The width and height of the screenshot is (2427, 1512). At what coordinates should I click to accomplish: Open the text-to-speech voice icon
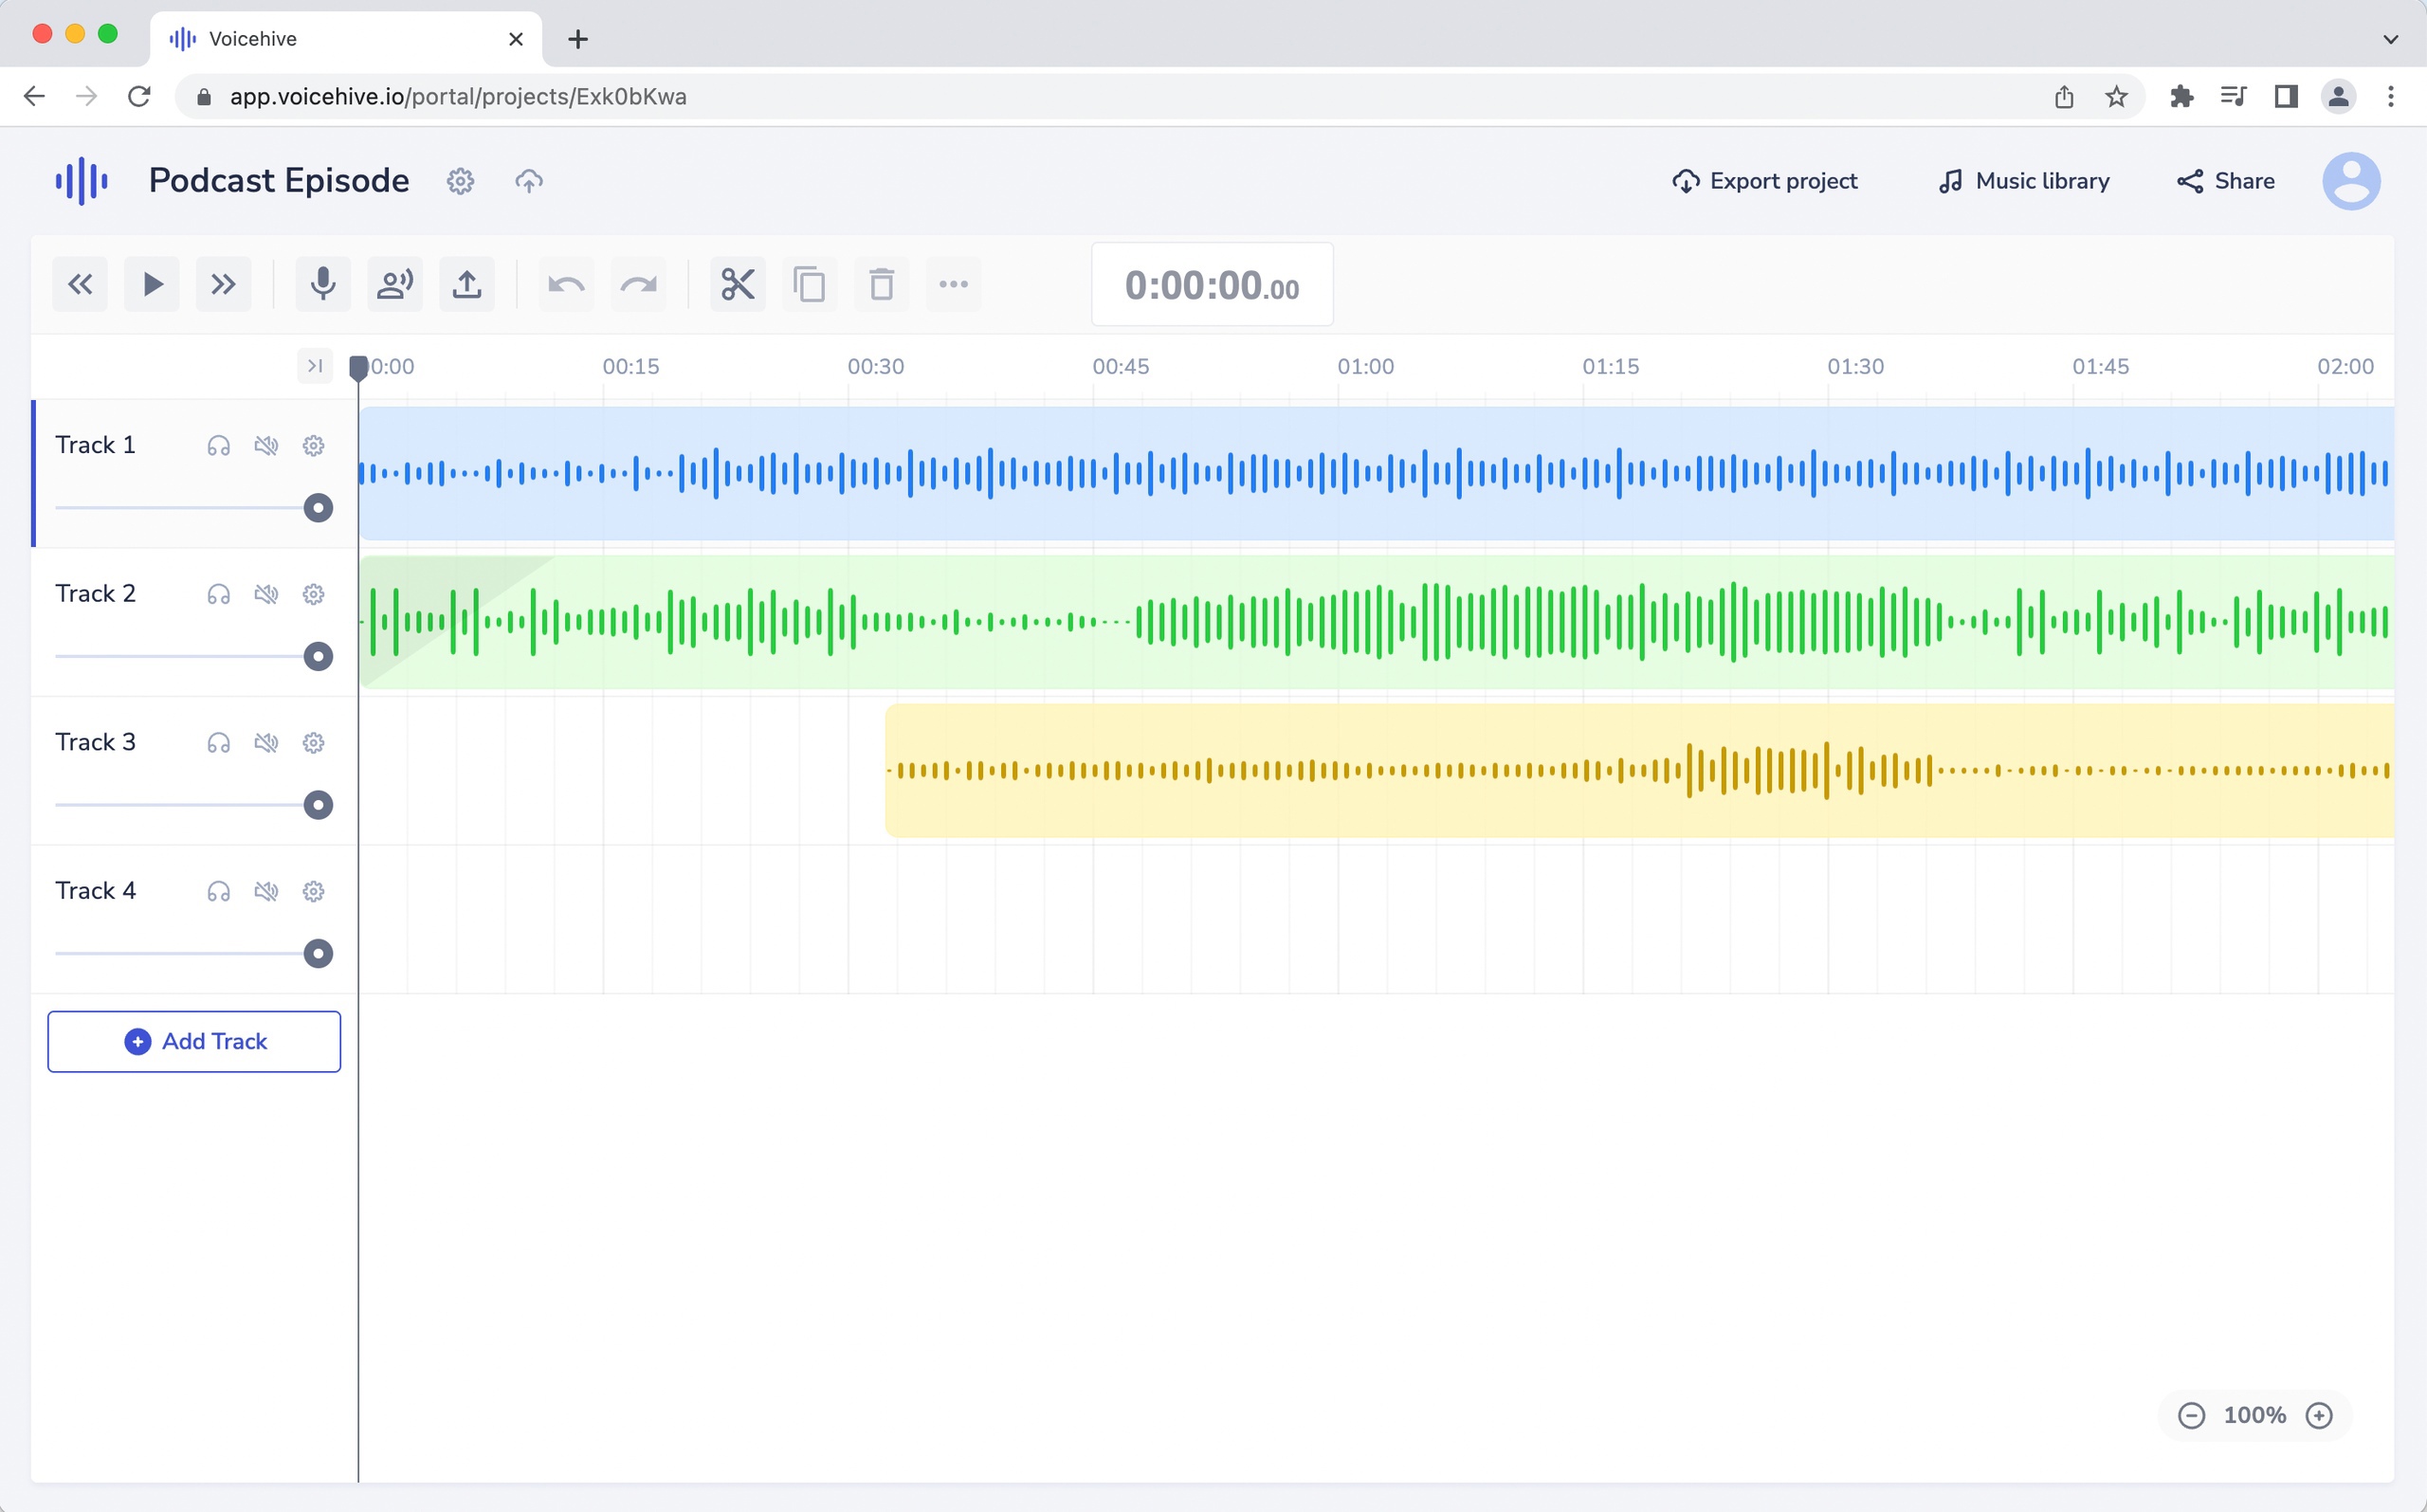click(x=395, y=285)
